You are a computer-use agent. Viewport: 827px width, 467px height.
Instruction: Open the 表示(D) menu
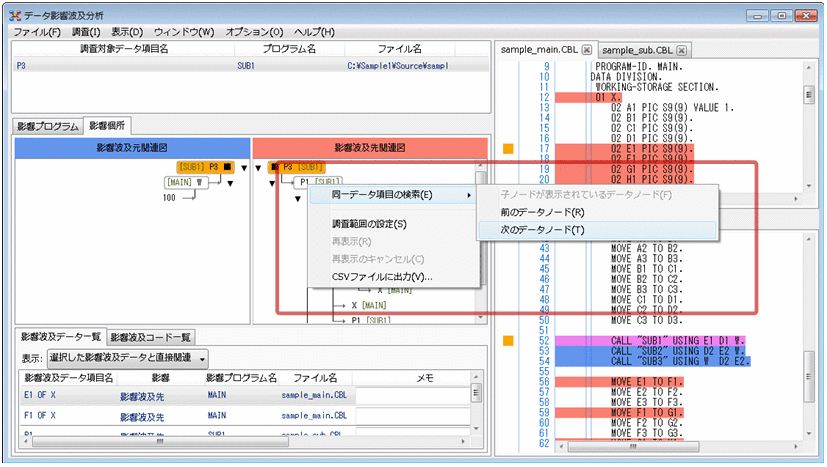point(127,32)
